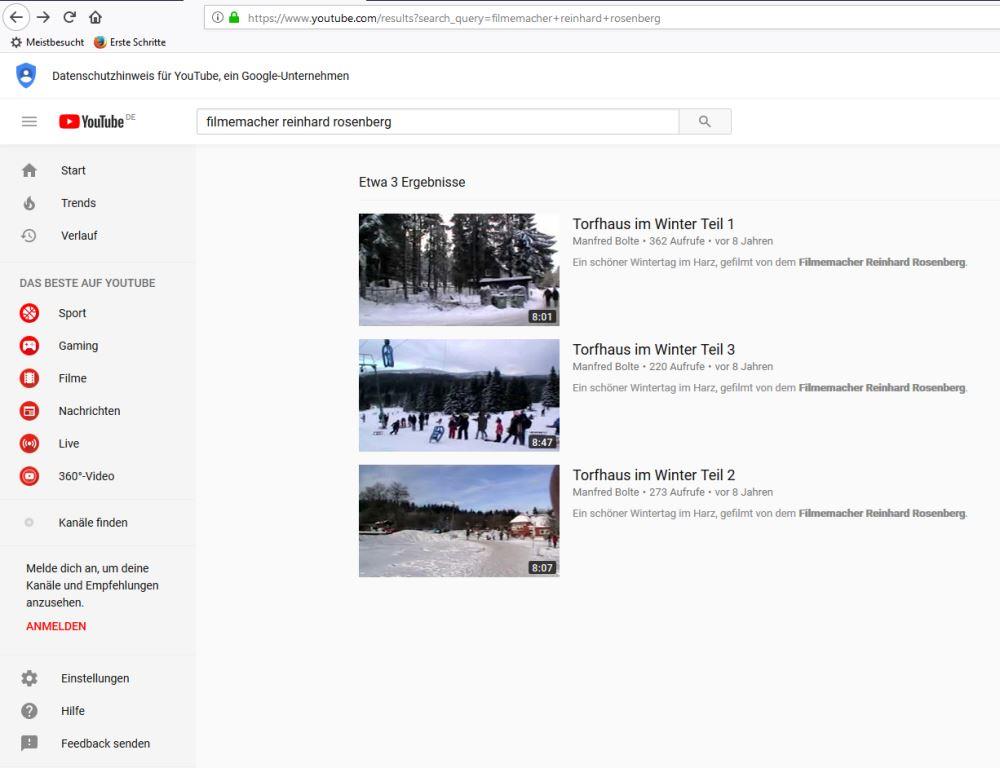Select Start in the sidebar
Viewport: 1000px width, 768px height.
pos(73,170)
